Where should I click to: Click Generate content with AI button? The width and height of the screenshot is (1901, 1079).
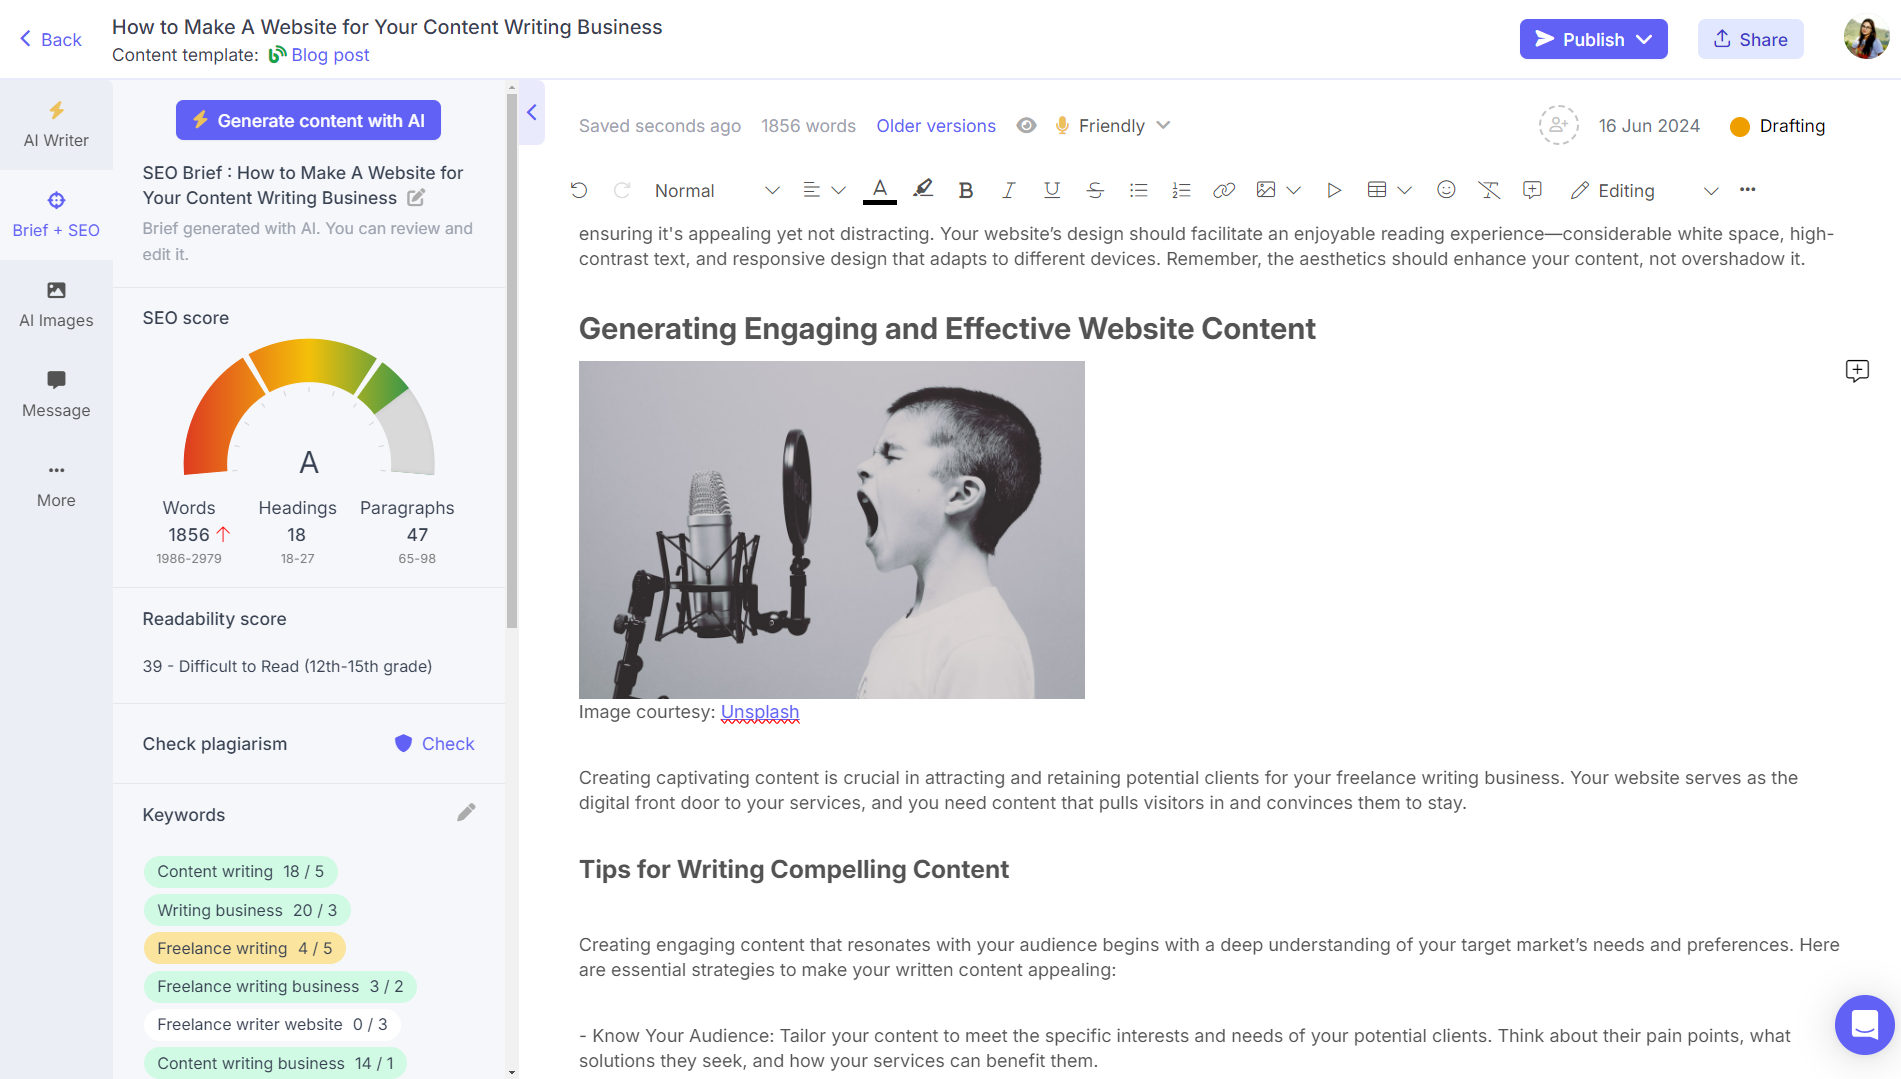click(308, 121)
